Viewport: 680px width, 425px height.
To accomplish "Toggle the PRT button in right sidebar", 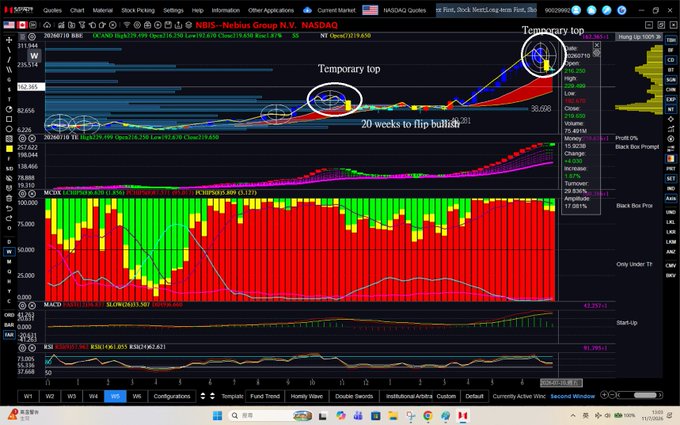I will click(671, 169).
